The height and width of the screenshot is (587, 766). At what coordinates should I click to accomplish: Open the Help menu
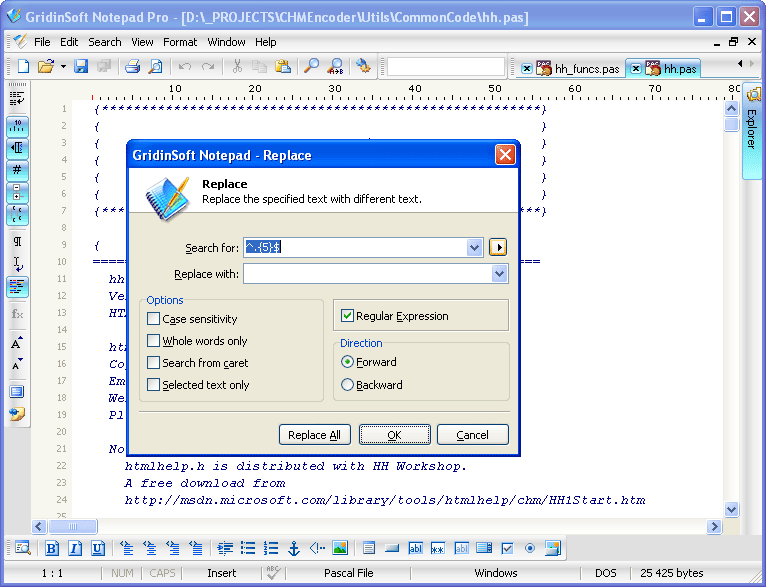point(266,42)
